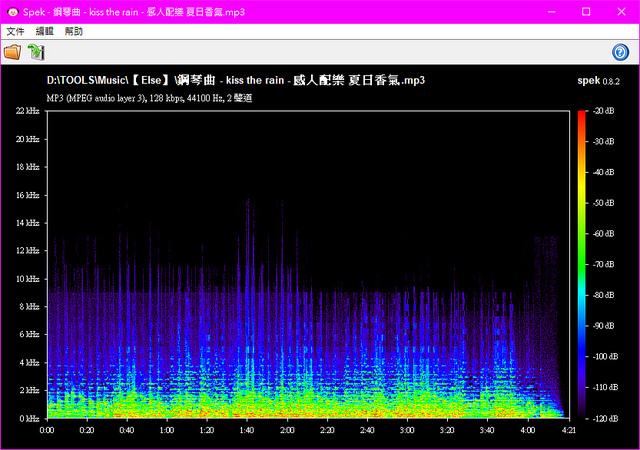Open the About help icon

620,52
